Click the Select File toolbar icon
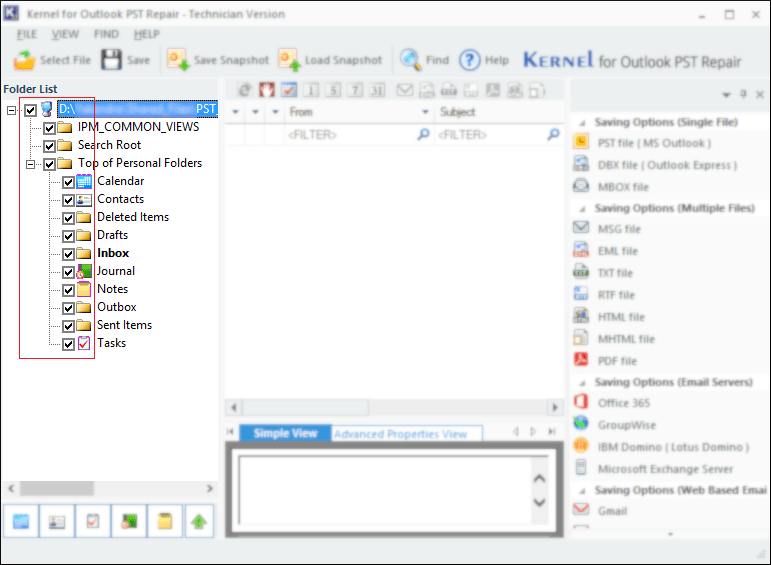Viewport: 771px width, 565px height. (x=24, y=60)
